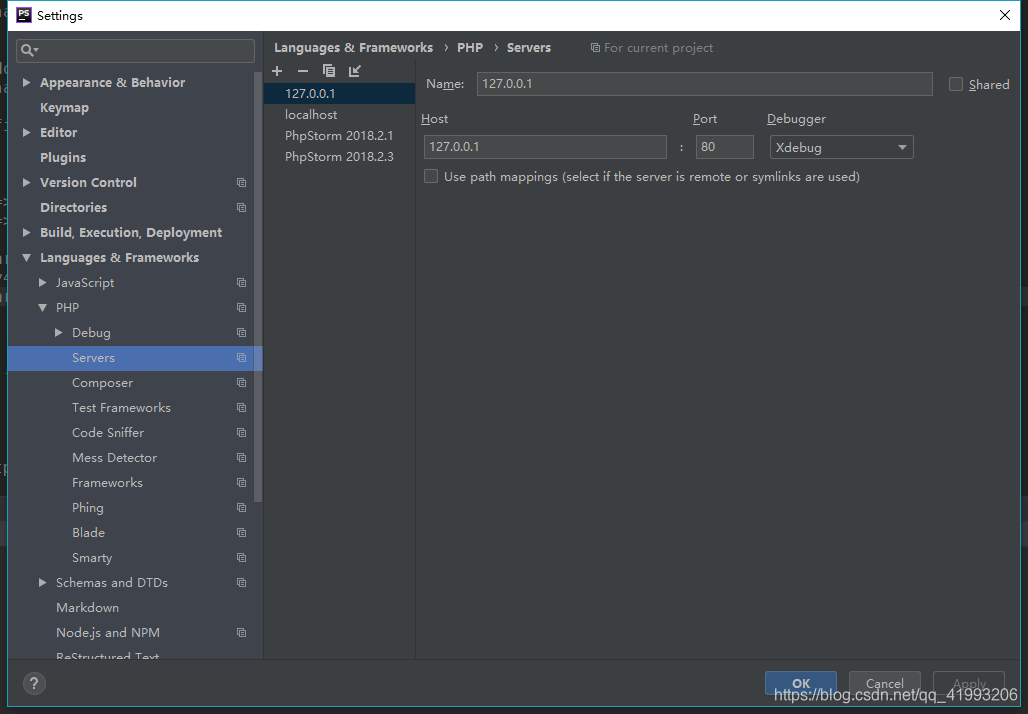
Task: Click the project-level icon beside Composer
Action: 241,382
